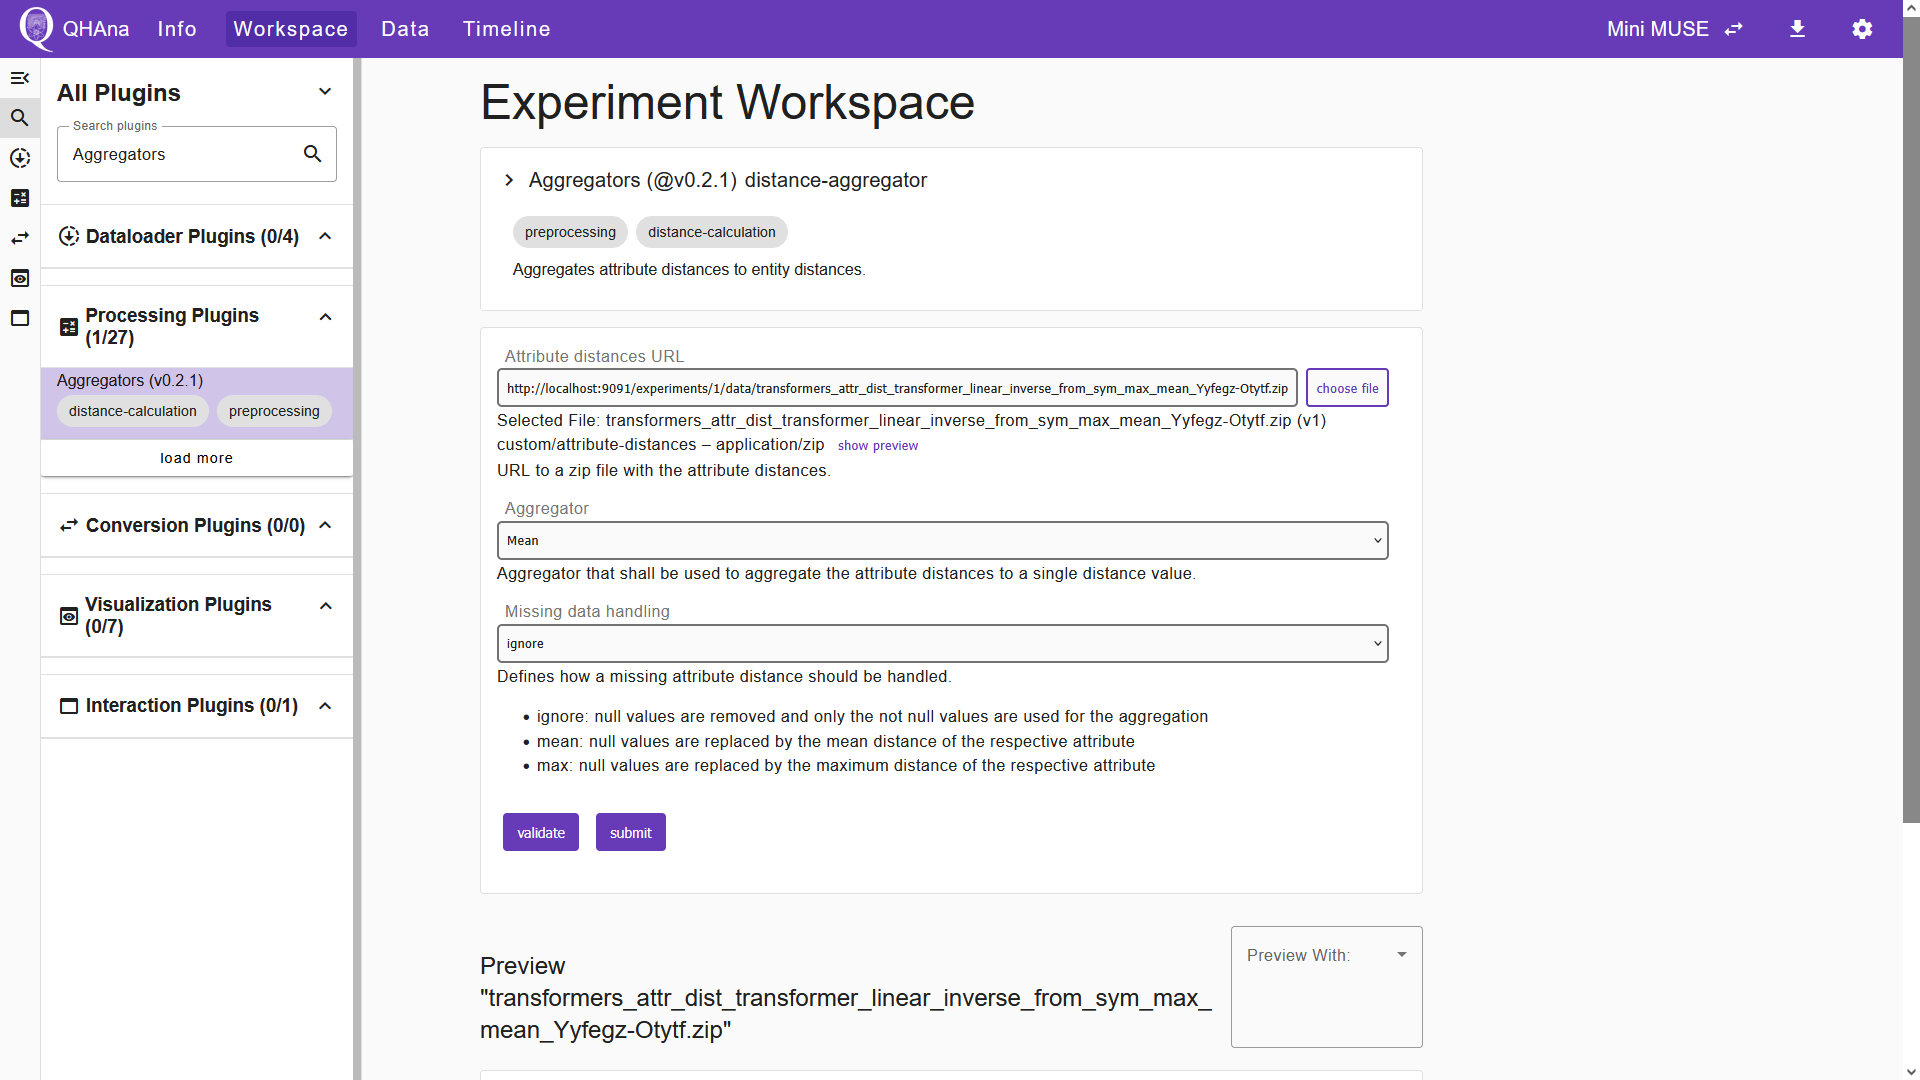Open interaction plugins from the left rail window icon
This screenshot has width=1920, height=1080.
point(20,318)
